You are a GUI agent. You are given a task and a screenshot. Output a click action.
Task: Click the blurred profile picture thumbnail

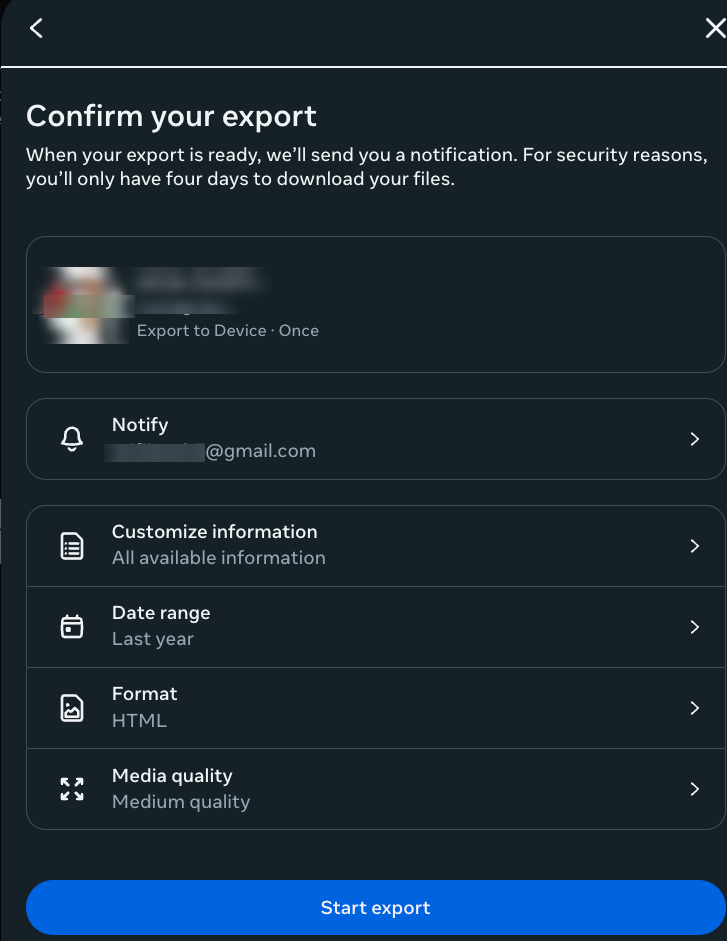click(84, 303)
